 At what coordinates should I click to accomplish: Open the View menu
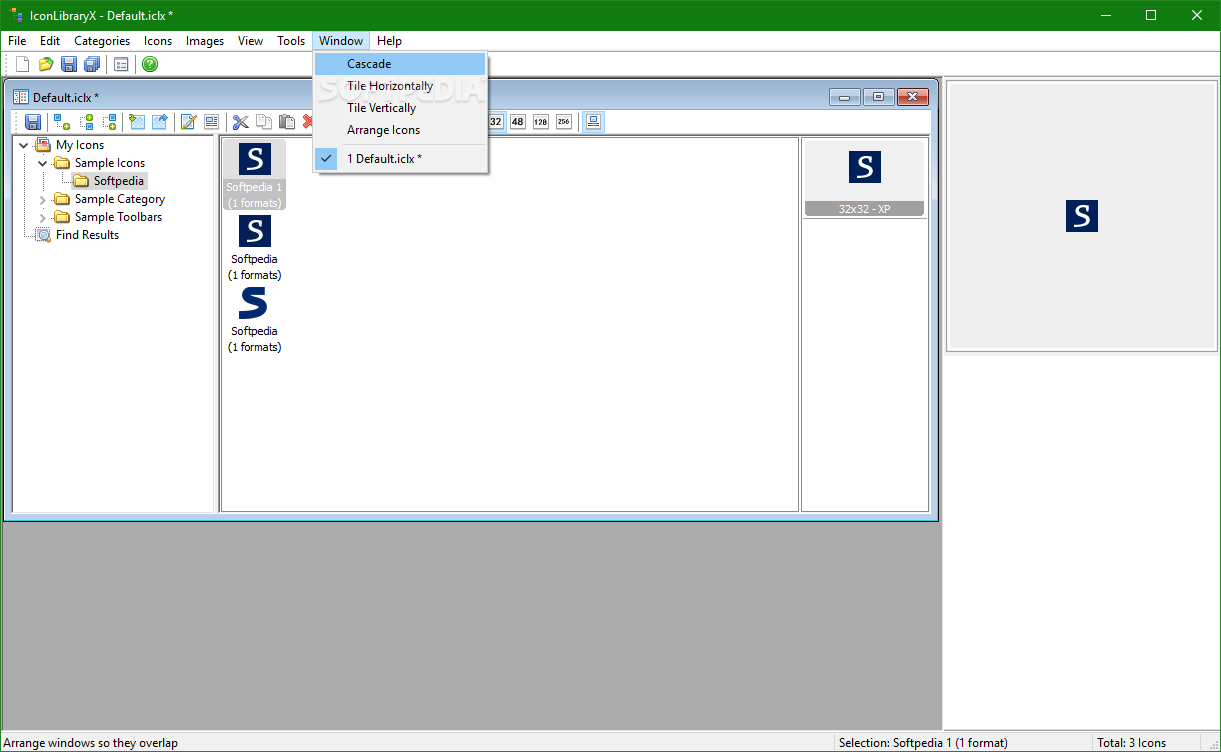coord(251,41)
